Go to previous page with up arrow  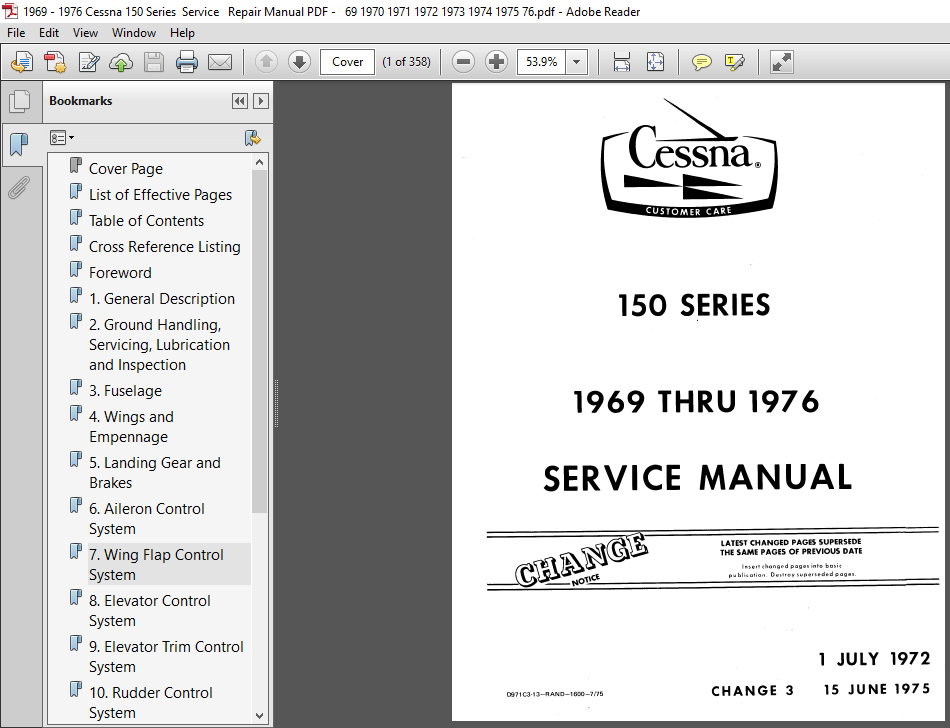[x=266, y=62]
